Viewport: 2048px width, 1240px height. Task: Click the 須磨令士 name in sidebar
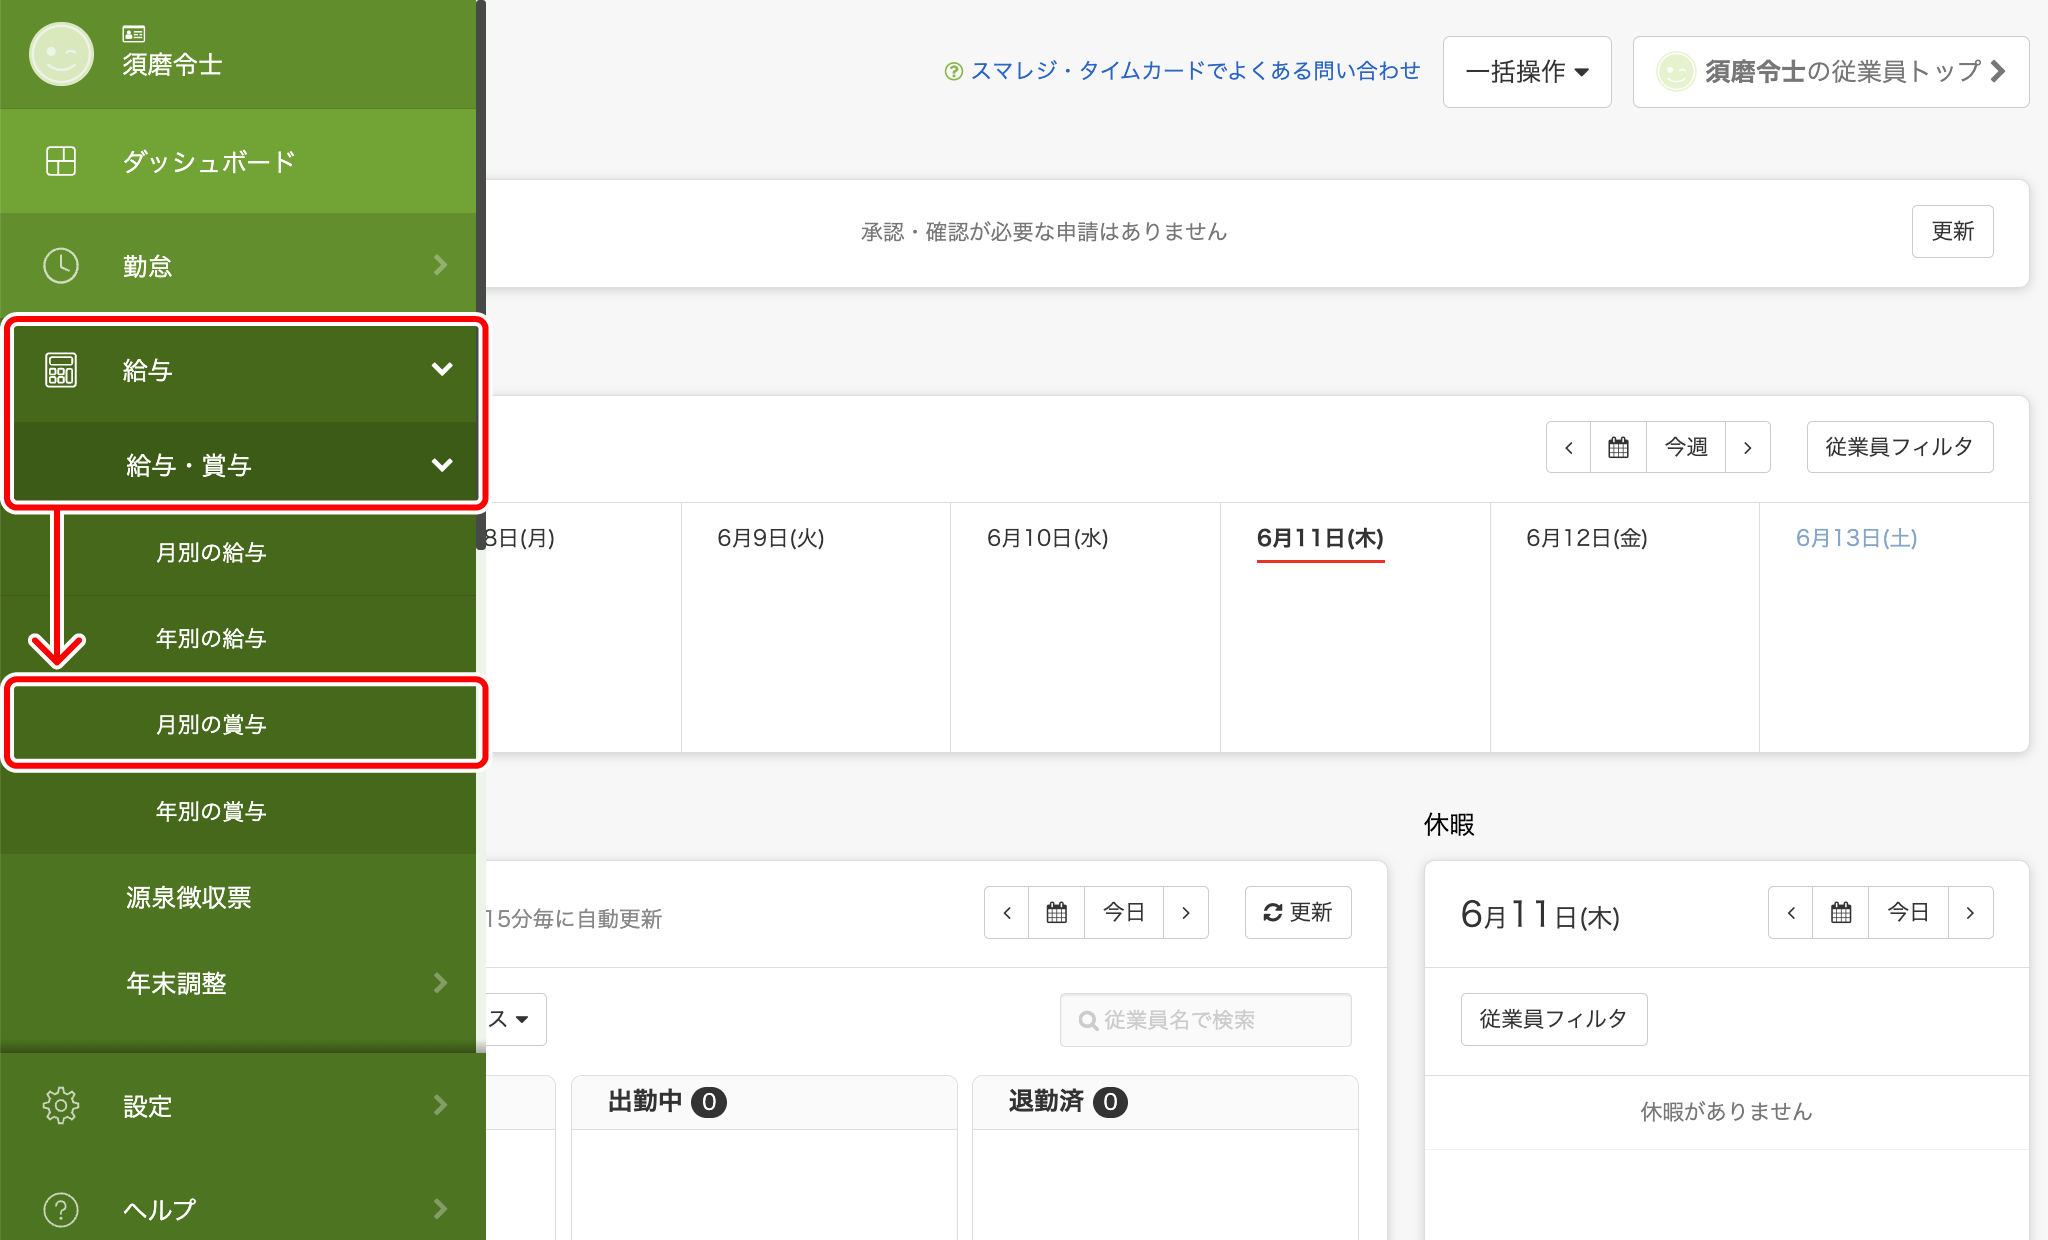pyautogui.click(x=172, y=65)
